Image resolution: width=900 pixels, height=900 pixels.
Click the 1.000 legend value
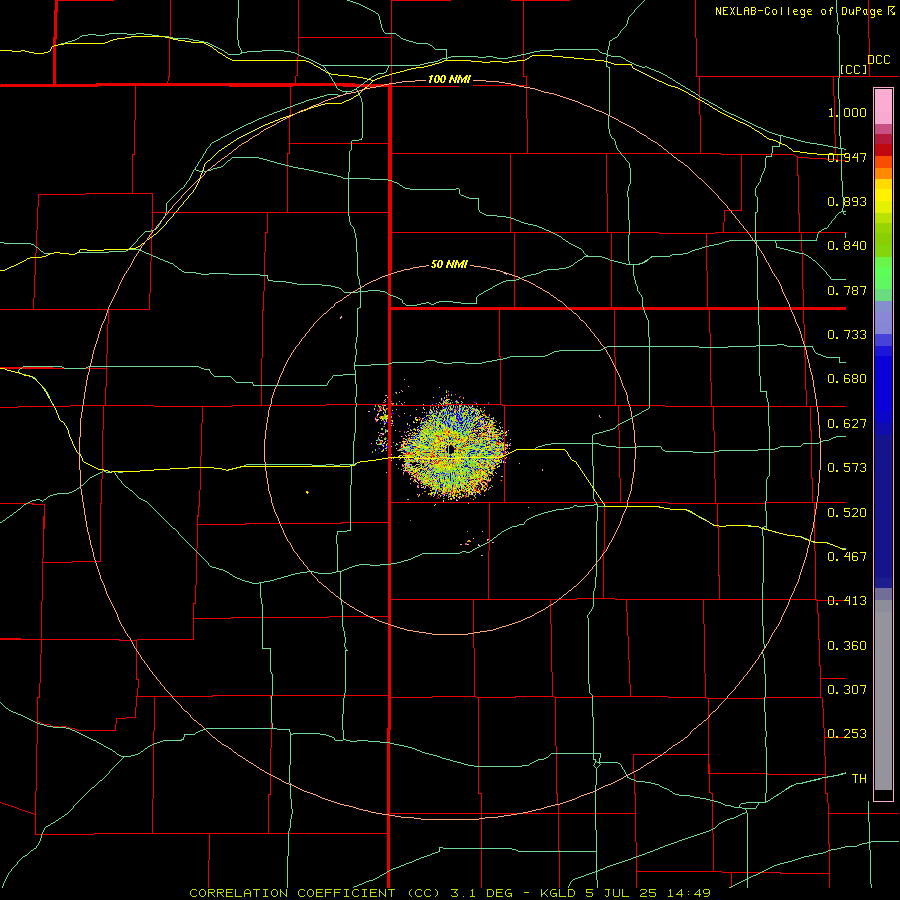847,112
